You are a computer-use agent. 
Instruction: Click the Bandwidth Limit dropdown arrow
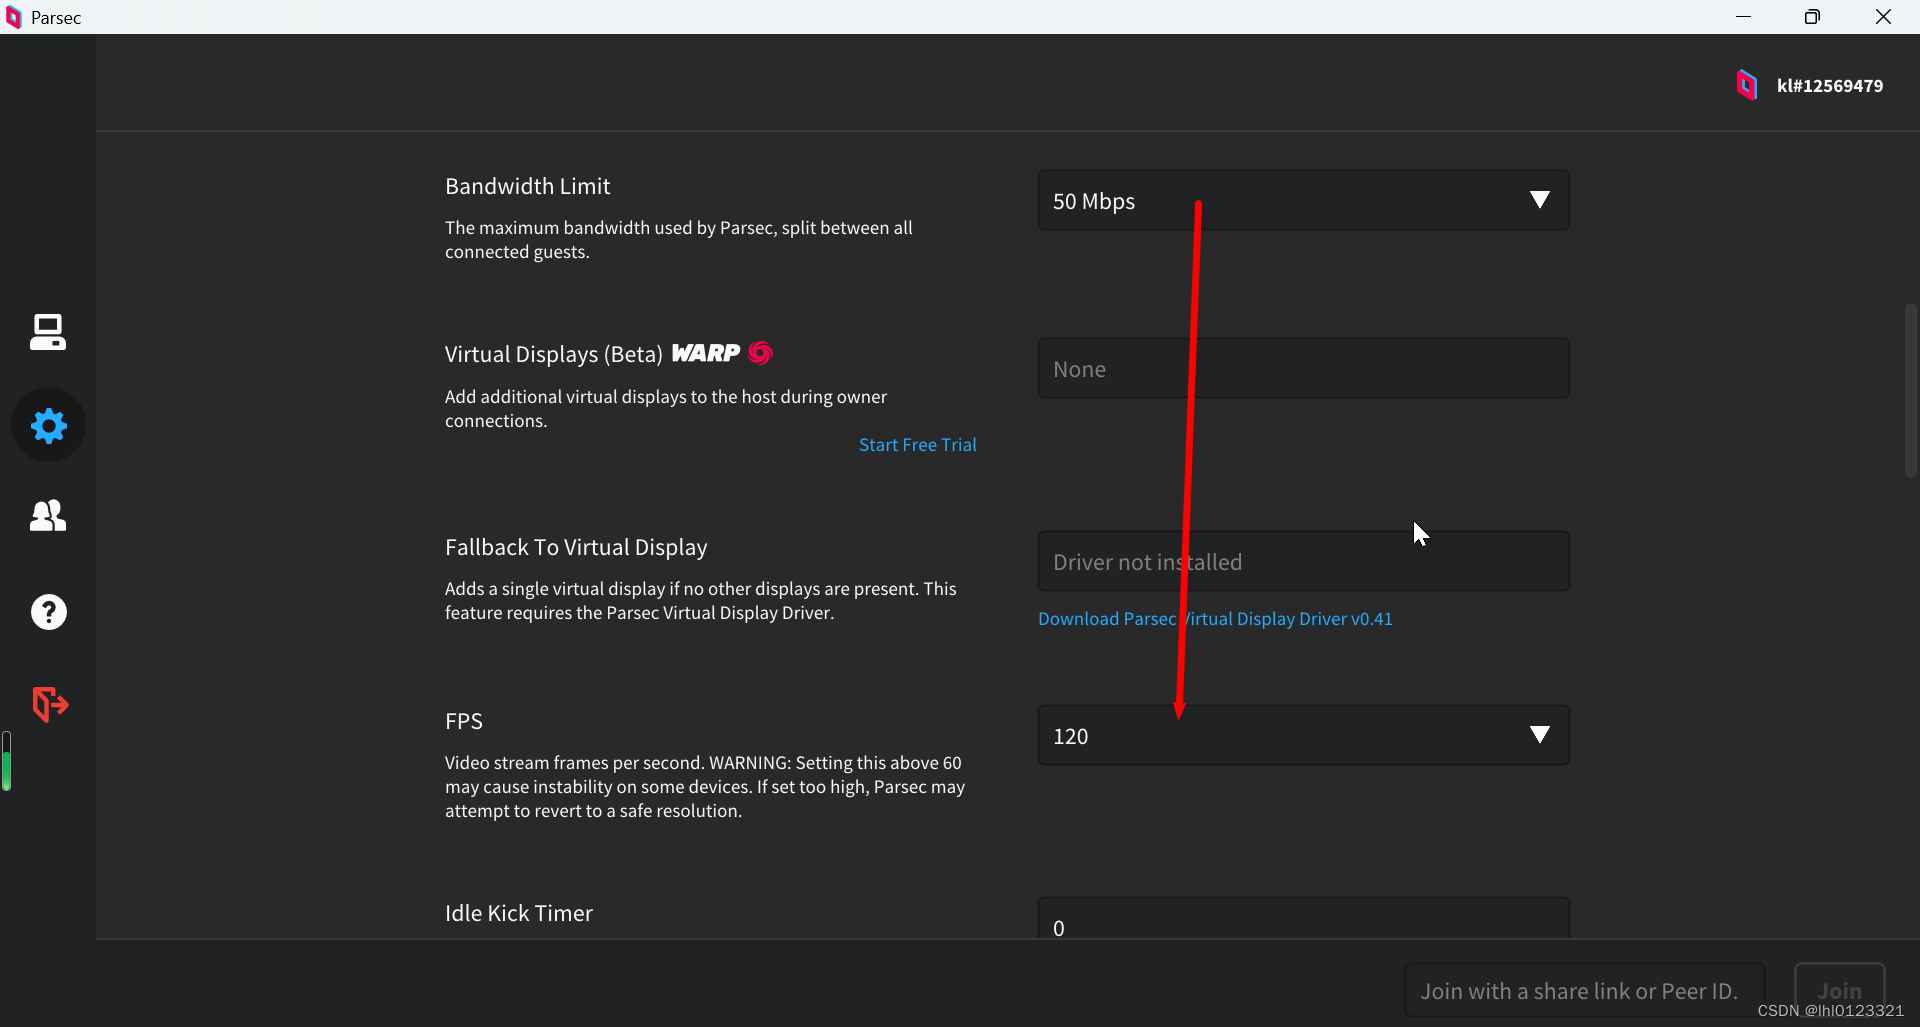click(1540, 200)
